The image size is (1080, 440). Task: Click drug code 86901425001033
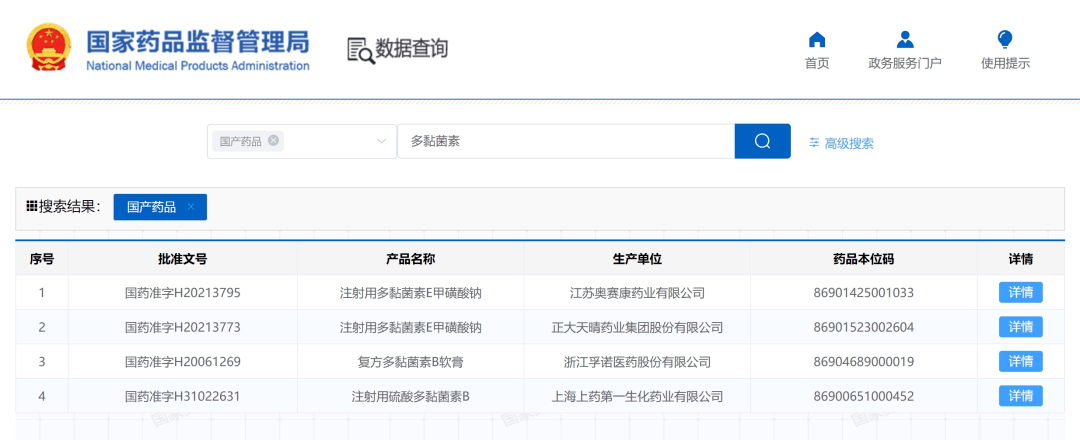click(863, 293)
